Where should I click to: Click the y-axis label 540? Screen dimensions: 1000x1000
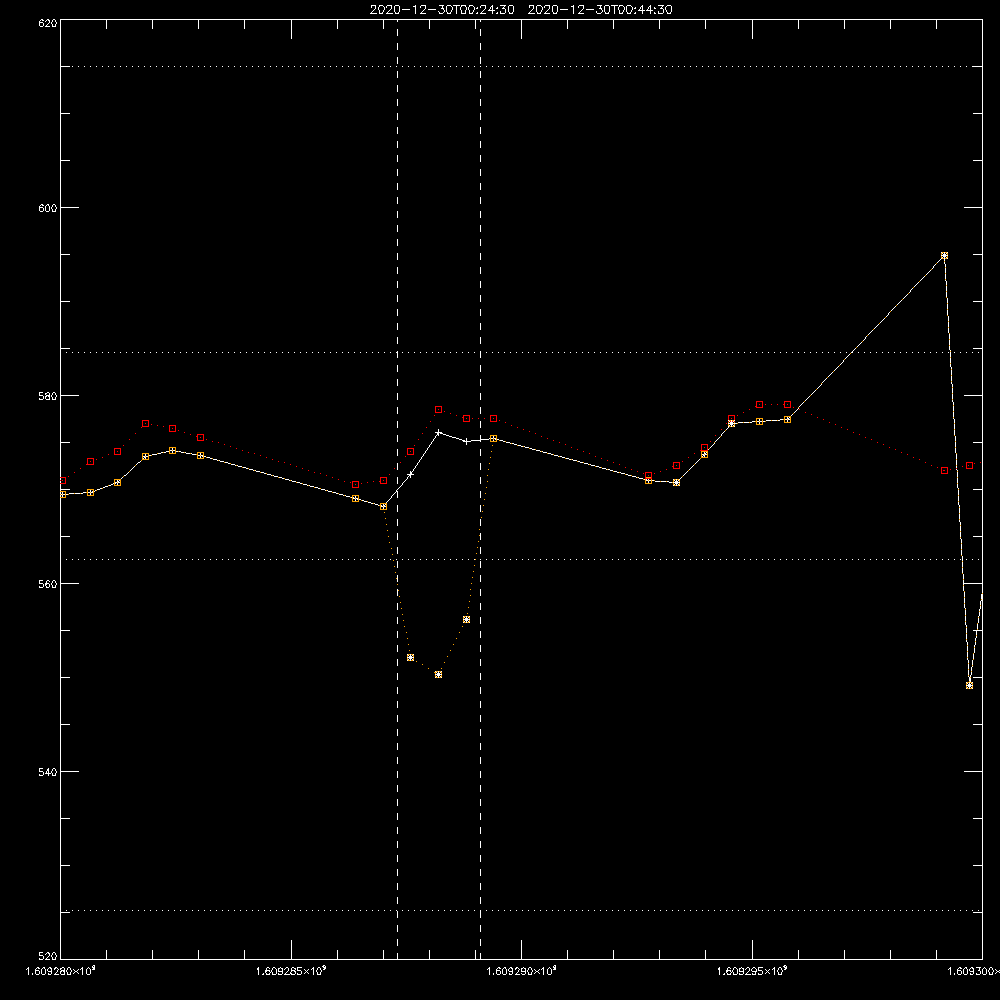[x=48, y=772]
